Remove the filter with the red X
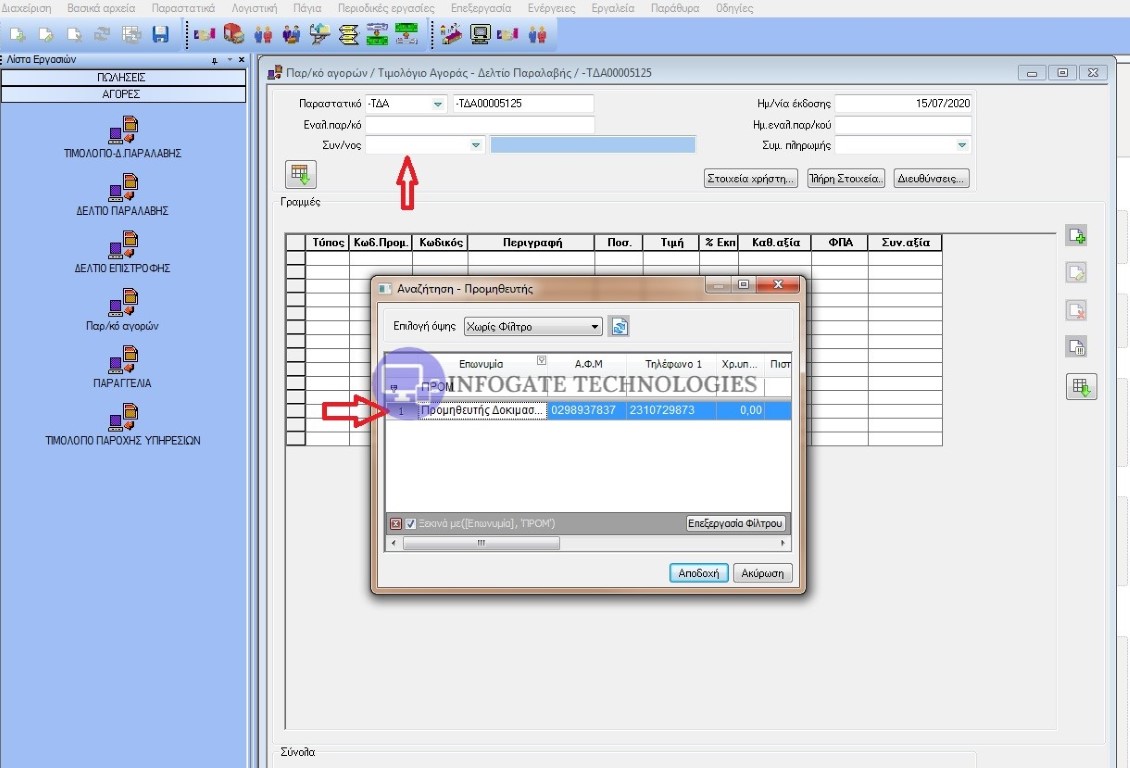Screen dimensions: 1130x768 pyautogui.click(x=395, y=524)
